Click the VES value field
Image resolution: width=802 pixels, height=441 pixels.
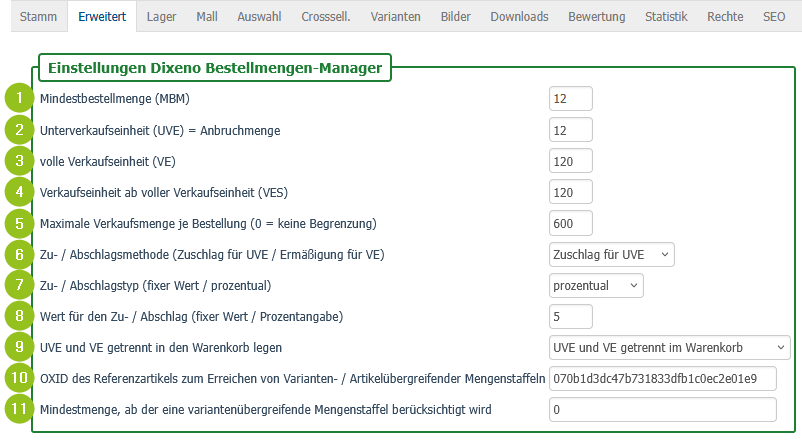pyautogui.click(x=571, y=192)
